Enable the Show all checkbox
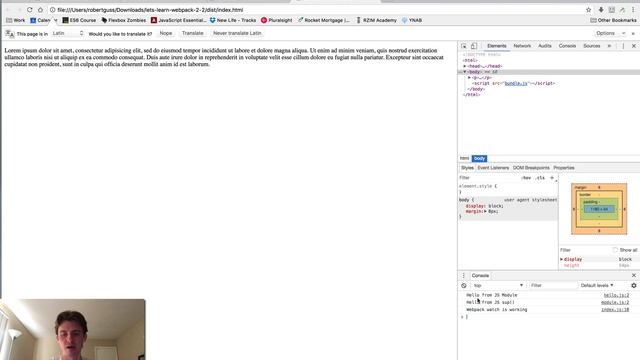The image size is (640, 360). click(x=615, y=250)
